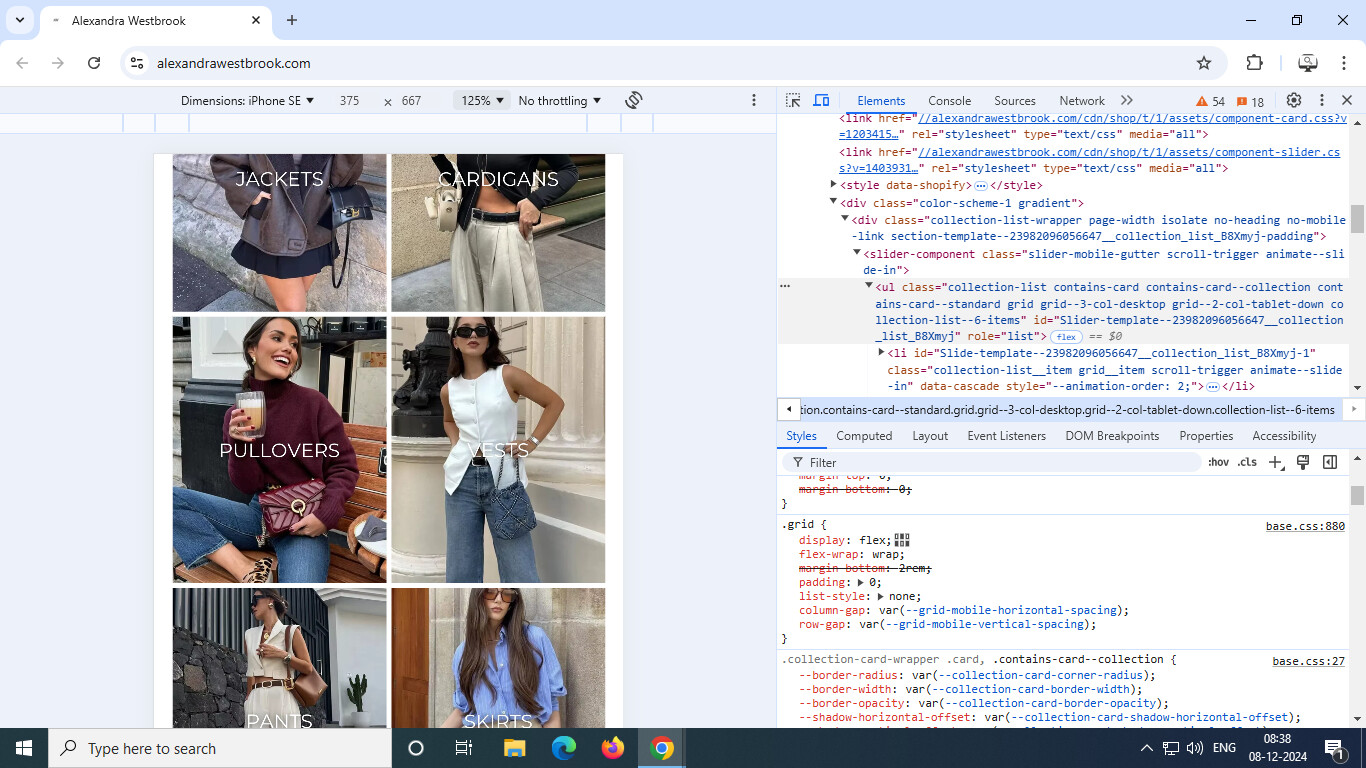1366x768 pixels.
Task: Switch to the Console tab
Action: click(x=949, y=101)
